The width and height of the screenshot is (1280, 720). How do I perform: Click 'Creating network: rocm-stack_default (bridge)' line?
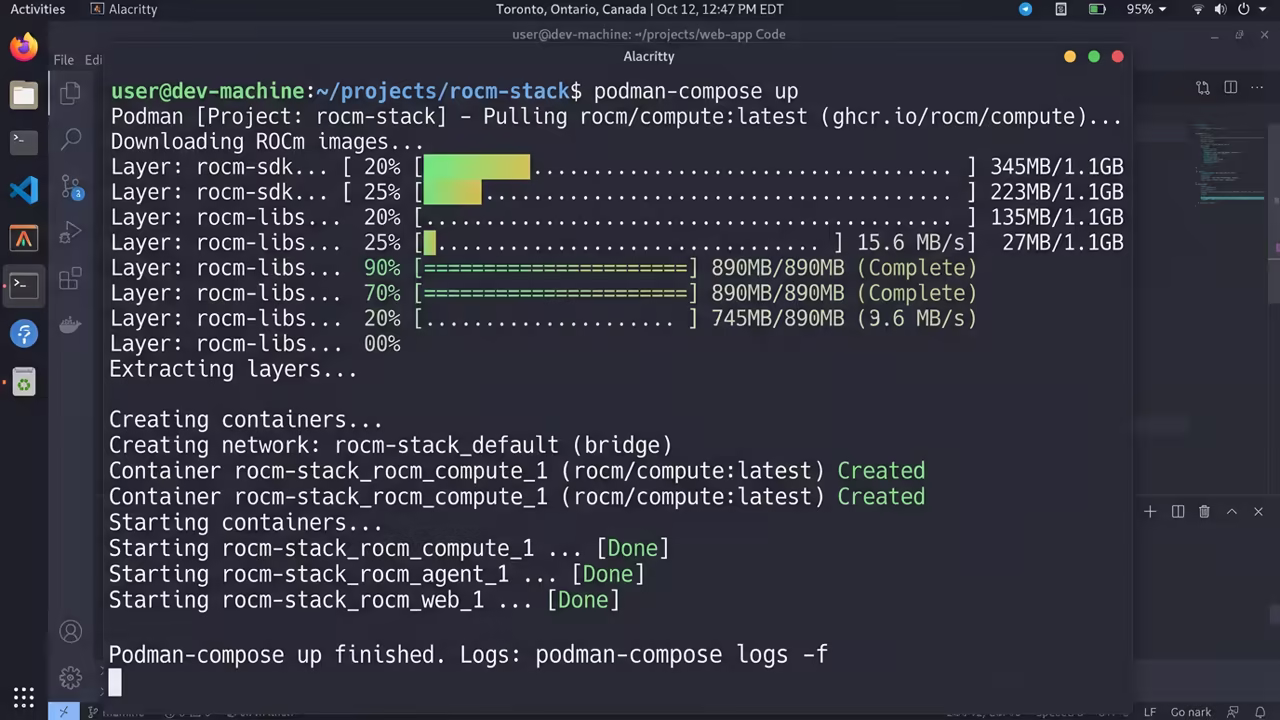tap(391, 445)
